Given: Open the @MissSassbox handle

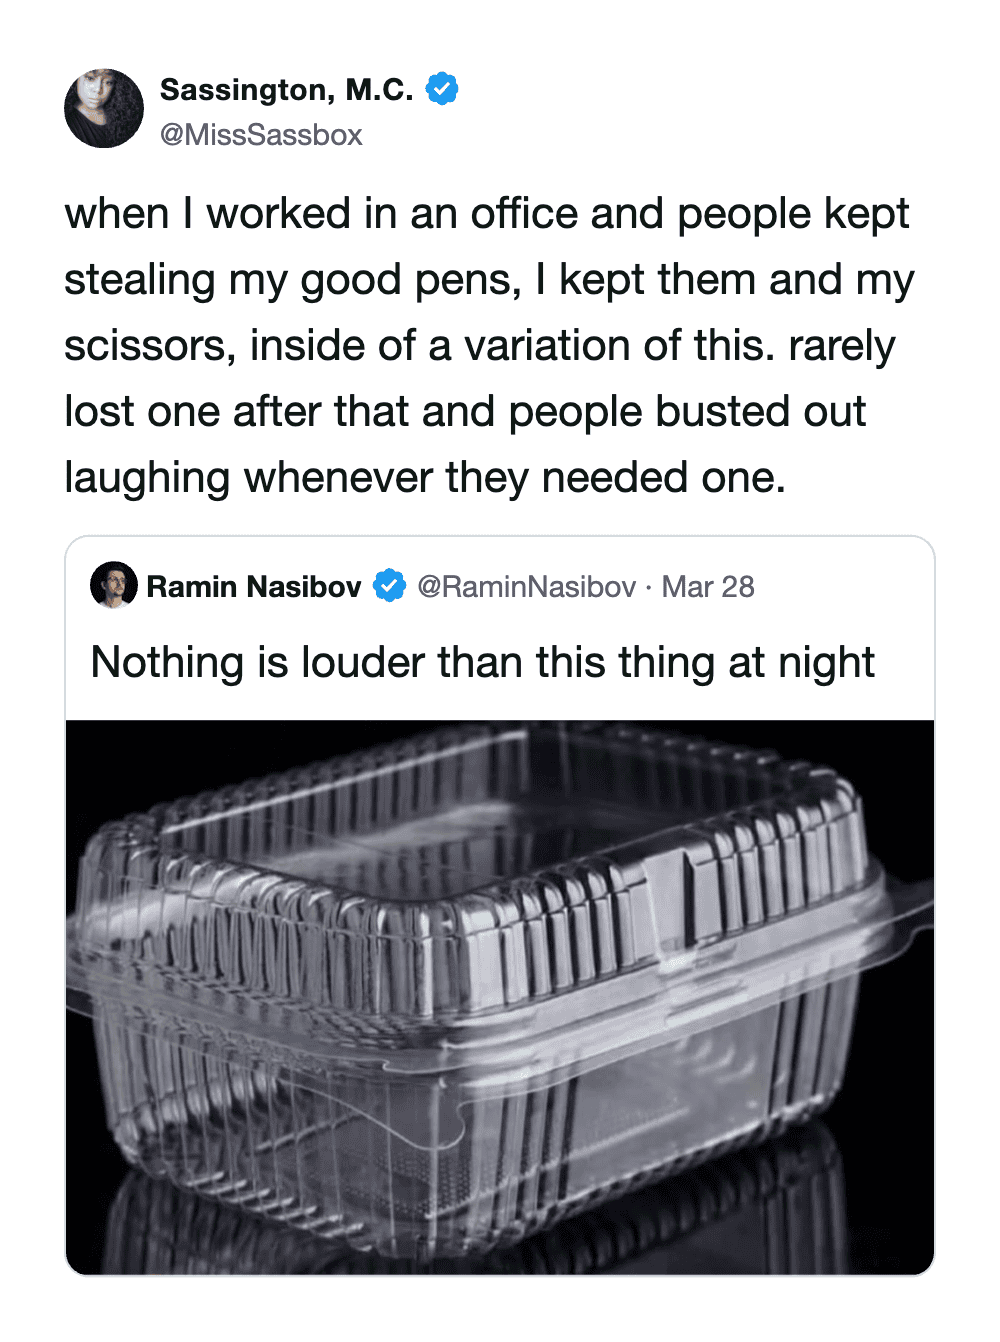Looking at the screenshot, I should [261, 135].
